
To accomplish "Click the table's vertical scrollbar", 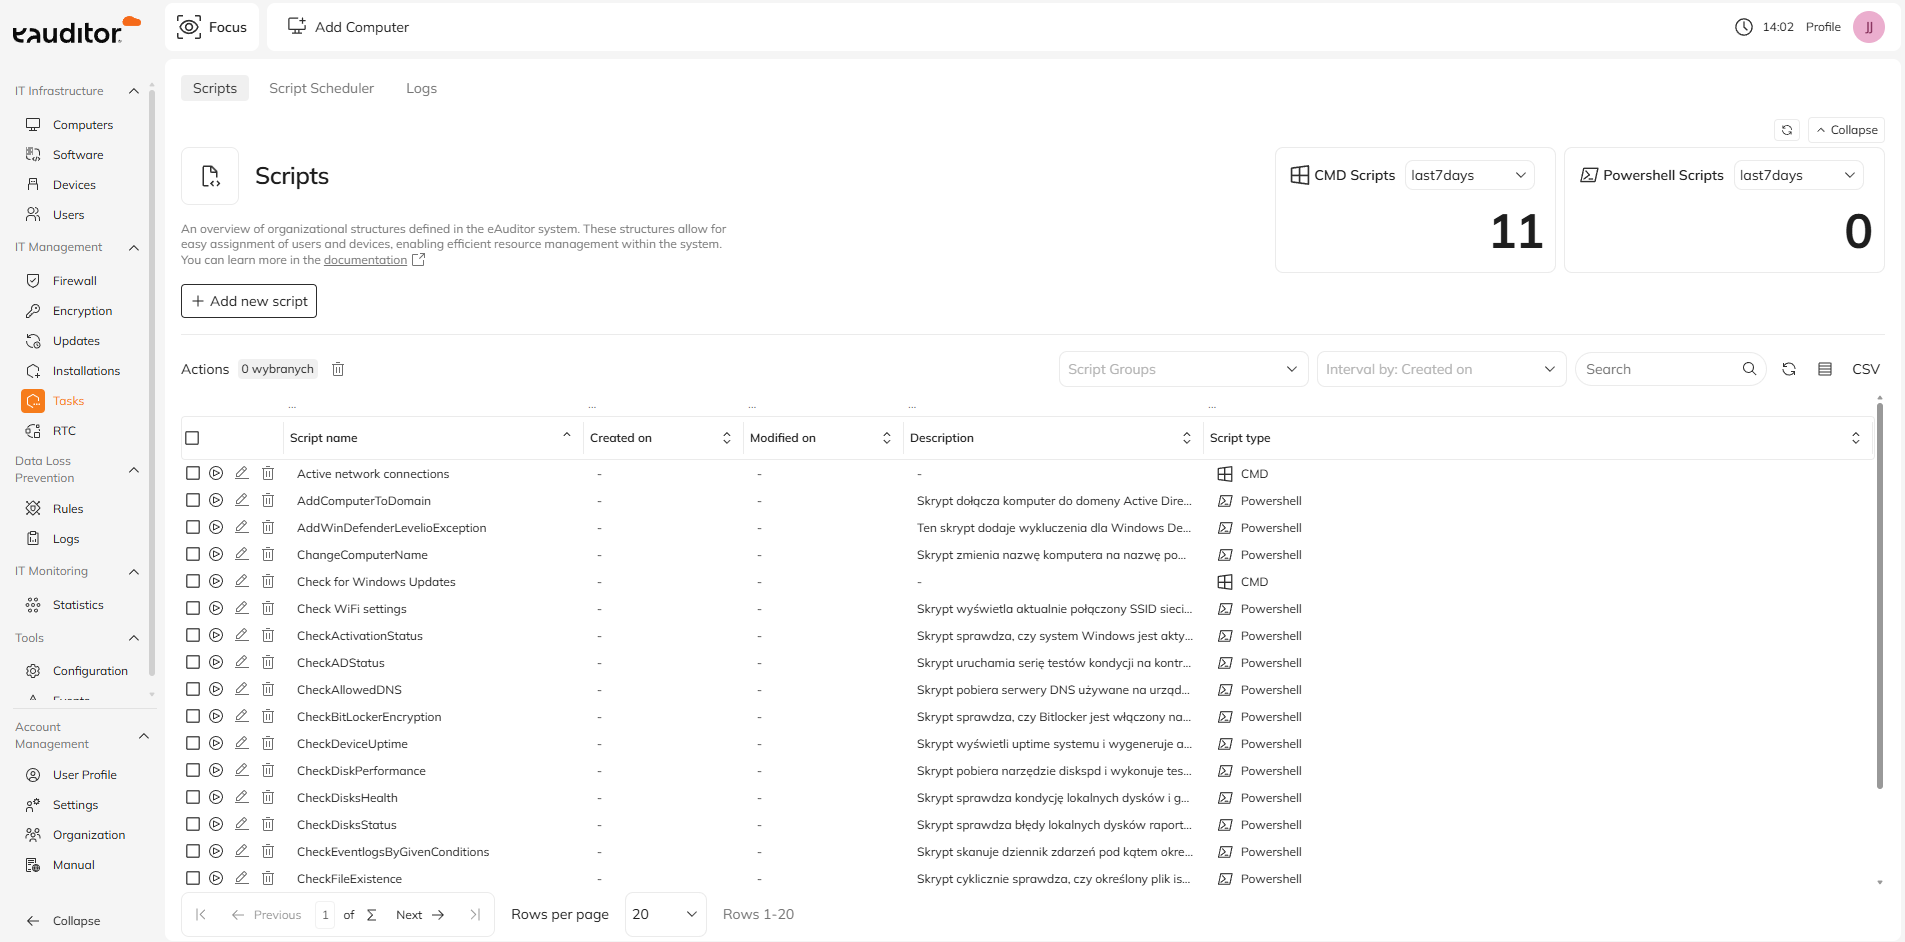I will [x=1879, y=600].
